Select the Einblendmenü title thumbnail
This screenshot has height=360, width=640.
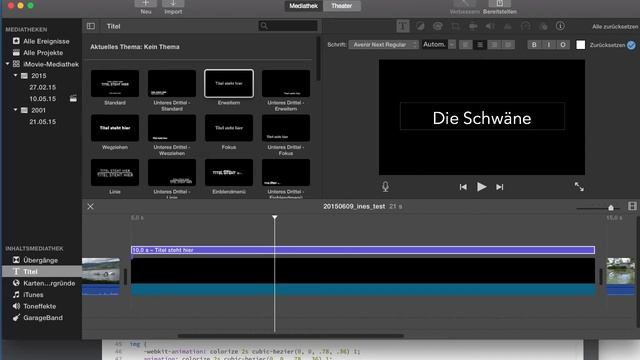[x=229, y=173]
